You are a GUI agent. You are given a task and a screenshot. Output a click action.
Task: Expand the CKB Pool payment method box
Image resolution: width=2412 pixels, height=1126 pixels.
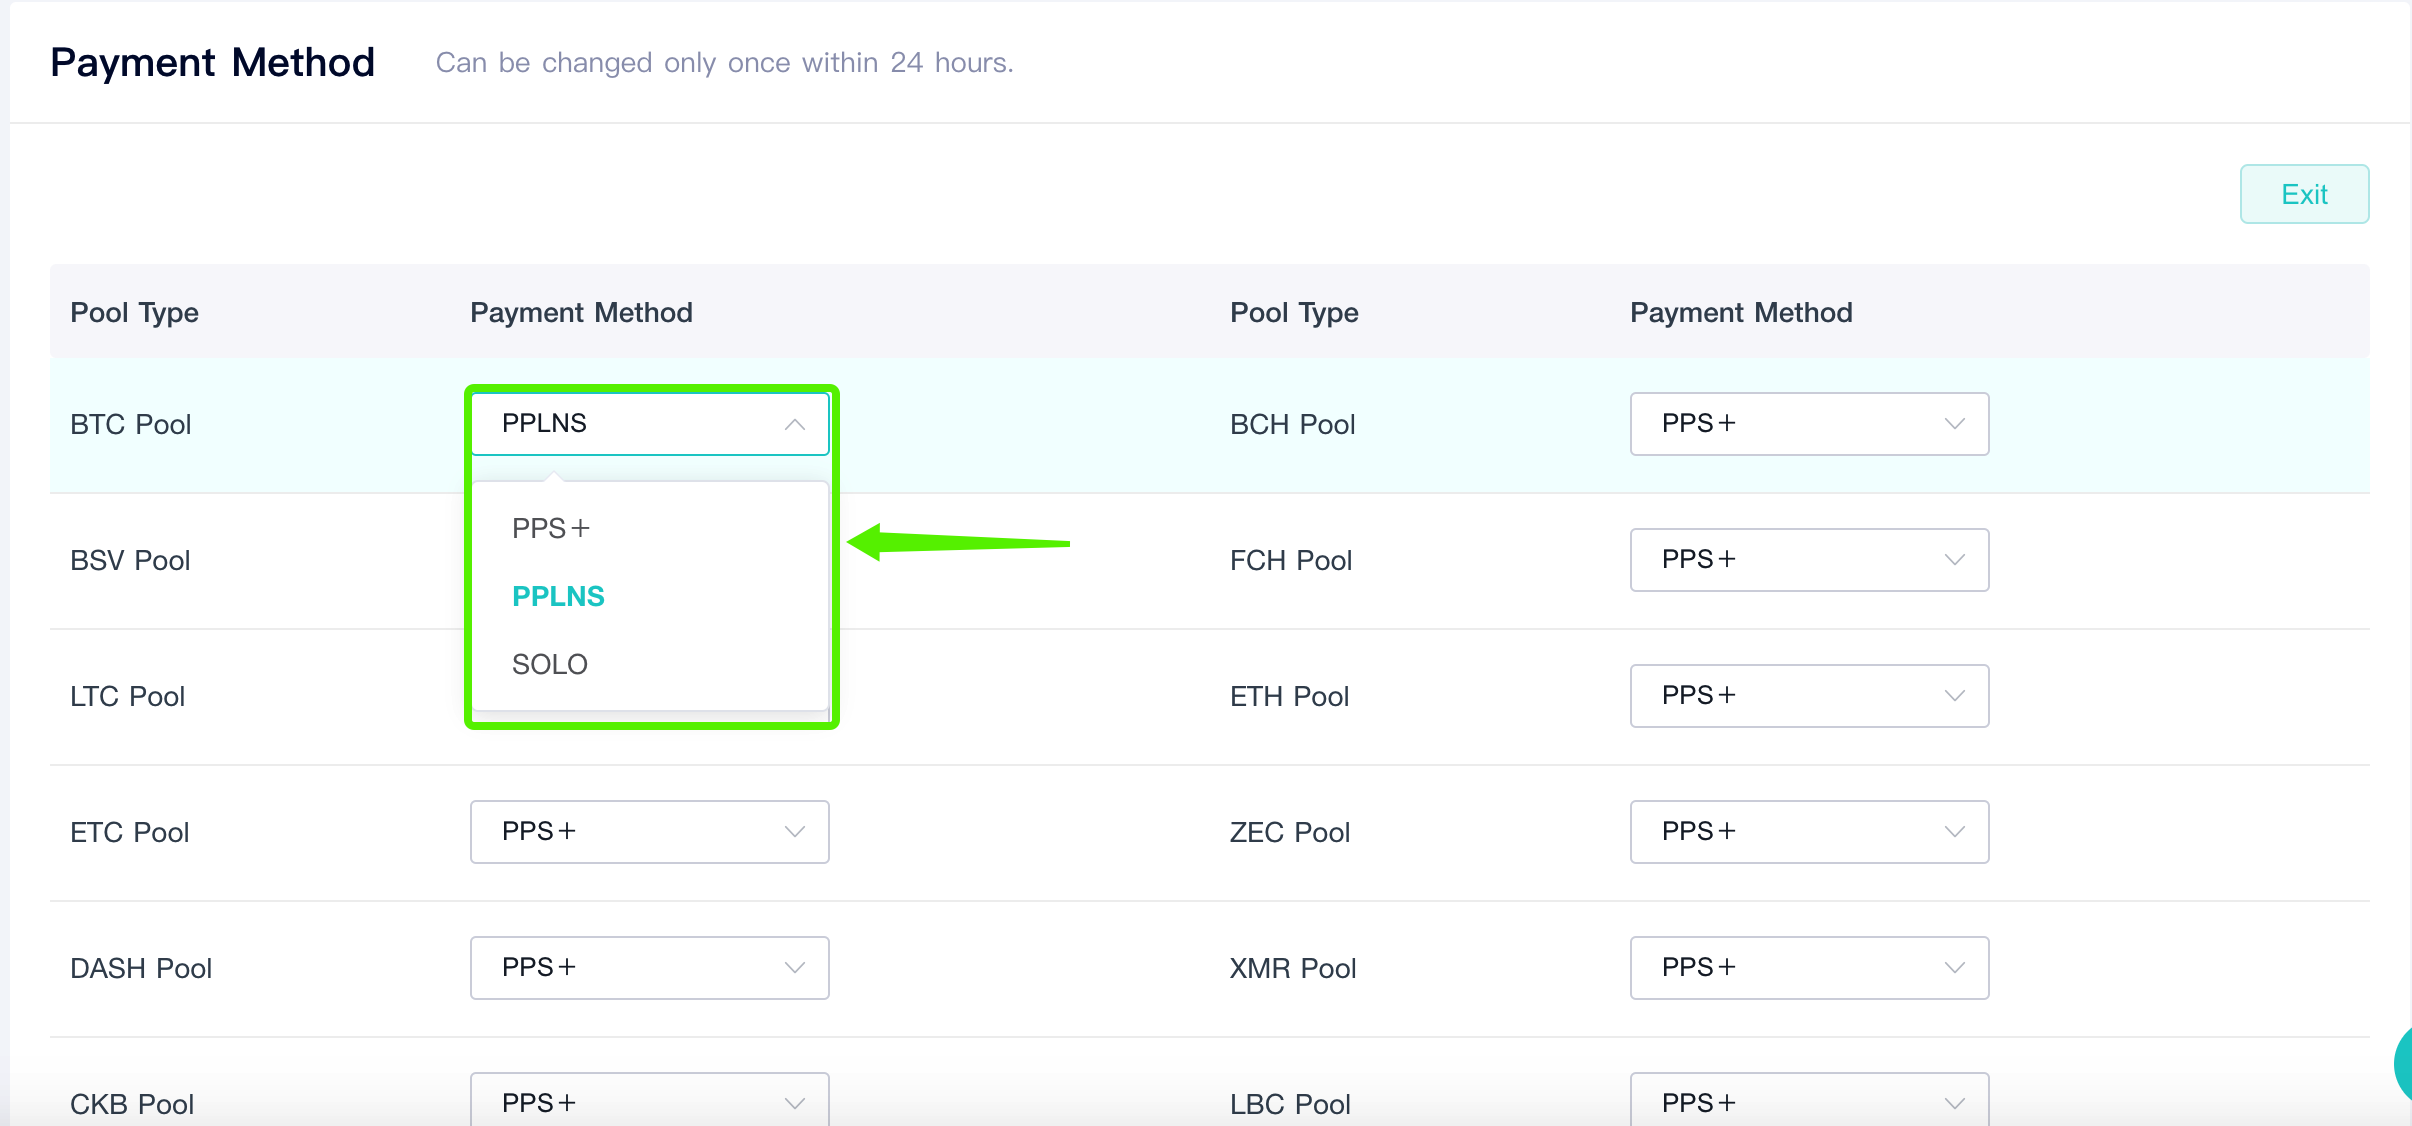pos(650,1100)
